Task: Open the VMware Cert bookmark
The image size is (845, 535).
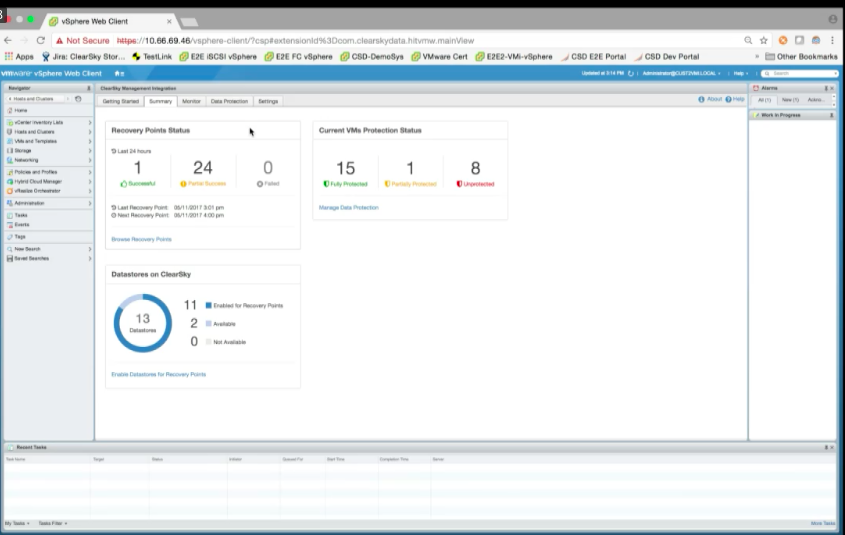Action: point(439,57)
